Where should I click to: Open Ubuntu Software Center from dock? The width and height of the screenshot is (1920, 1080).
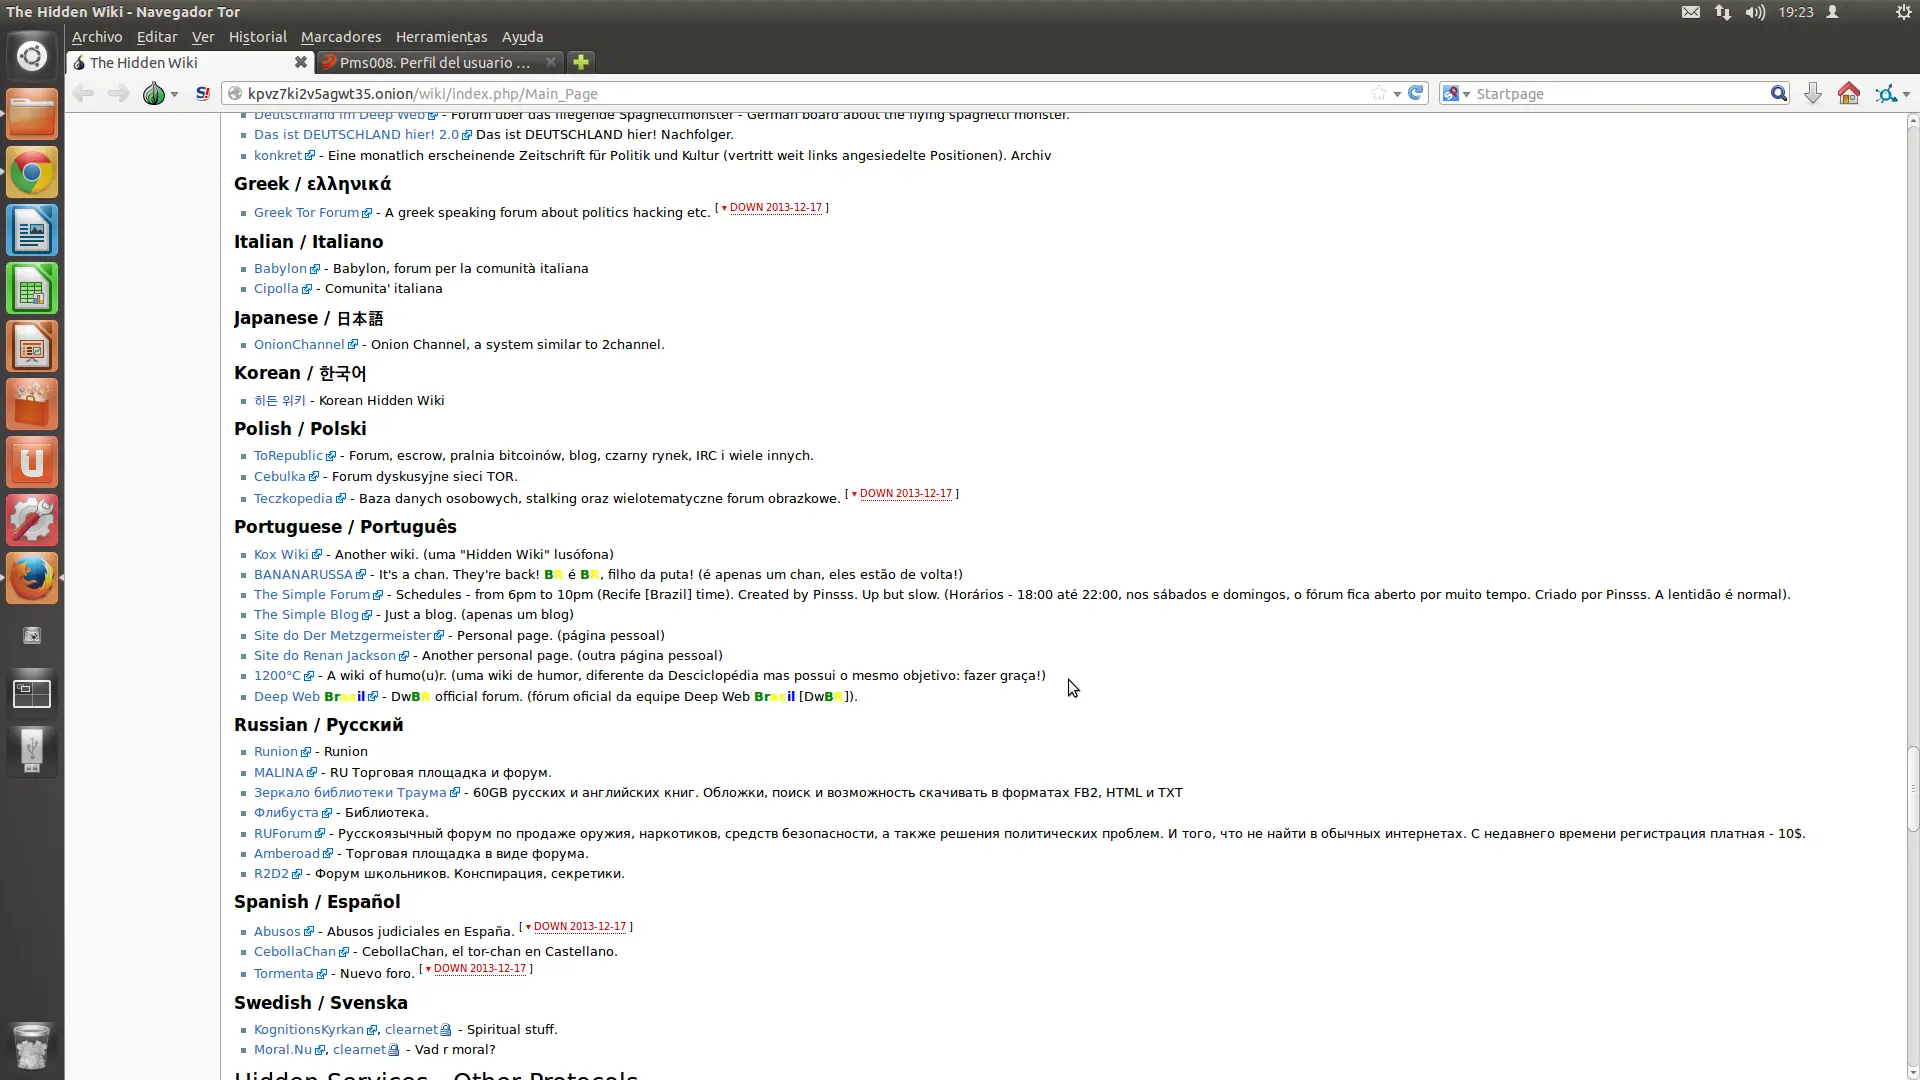tap(32, 404)
